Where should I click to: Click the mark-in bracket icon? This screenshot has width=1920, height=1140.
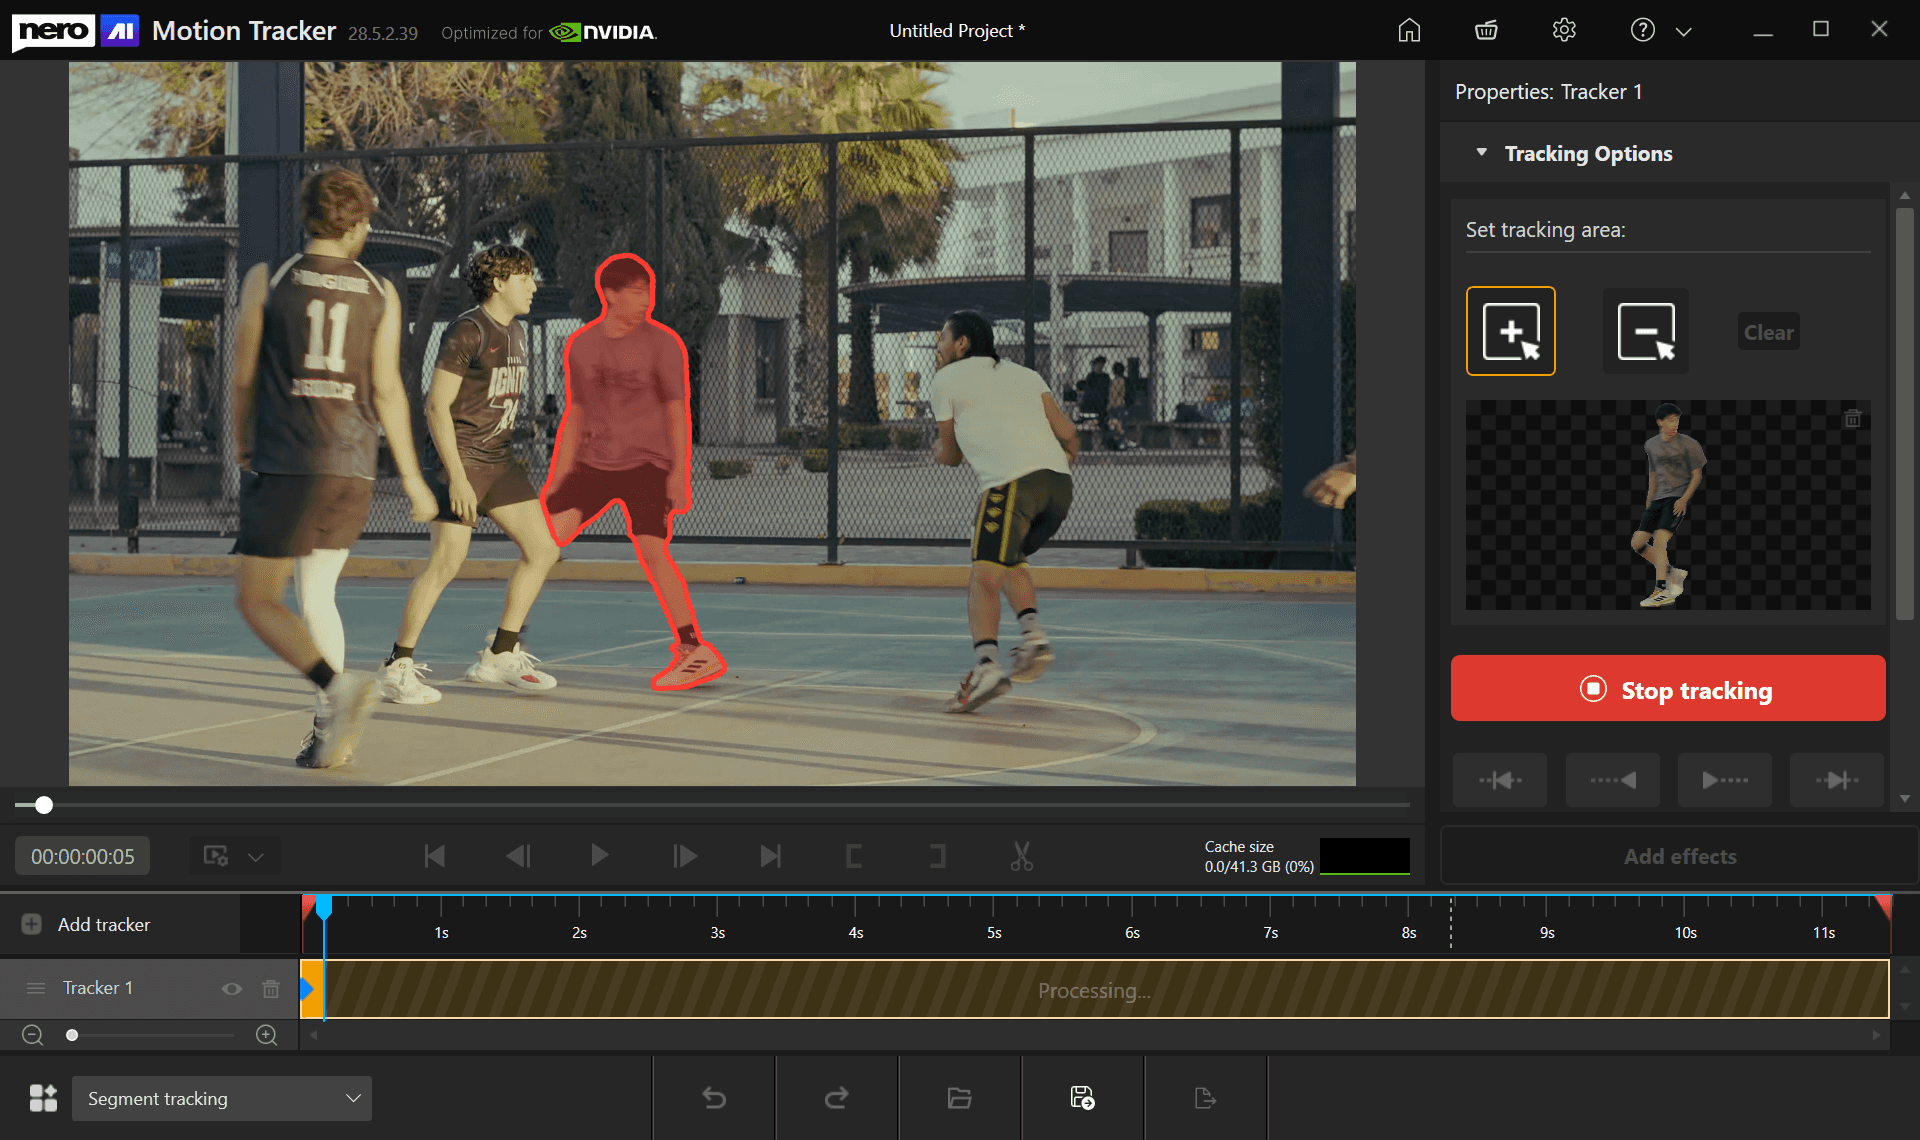(x=853, y=856)
